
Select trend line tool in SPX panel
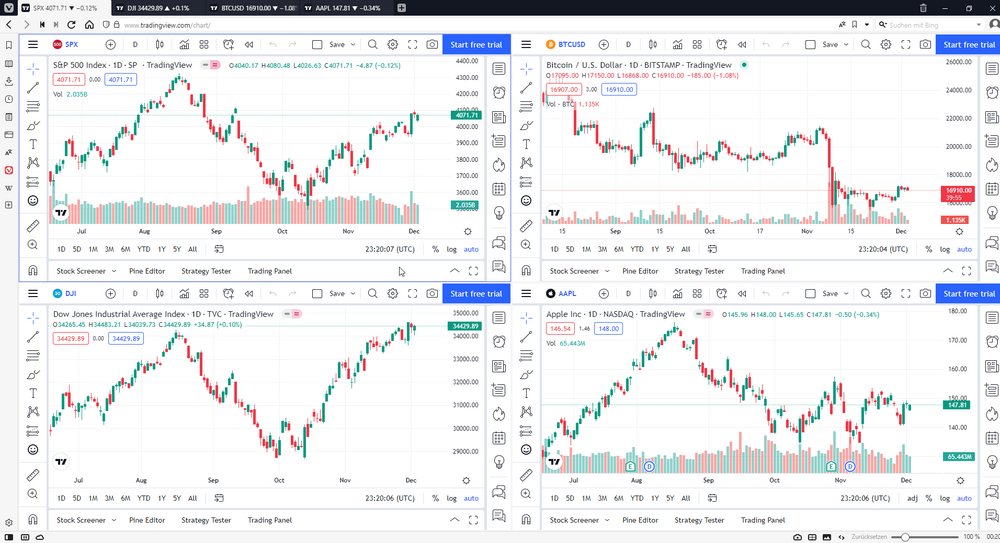[33, 87]
